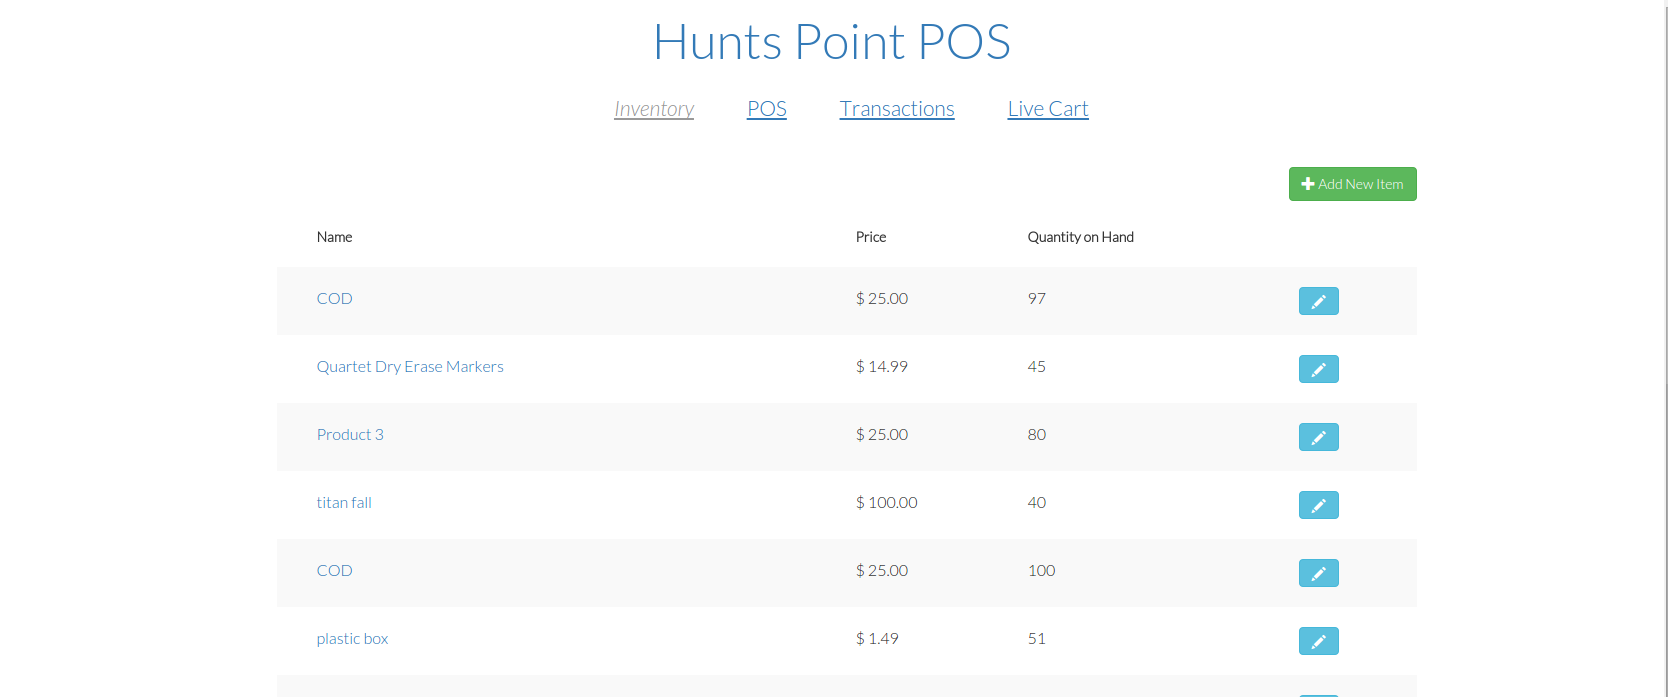Open the Live Cart page

(x=1048, y=109)
